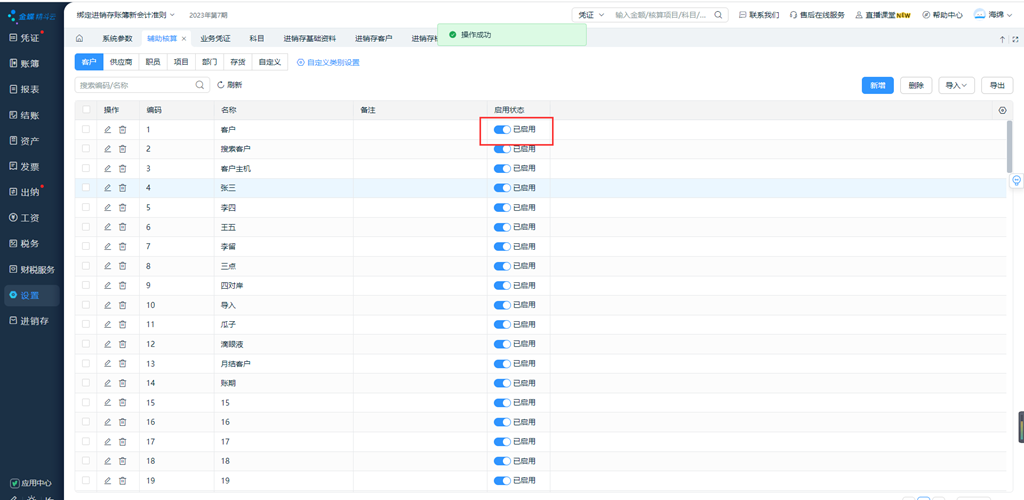1024x500 pixels.
Task: Toggle fullscreen icon at top right of tabs
Action: tap(1015, 39)
